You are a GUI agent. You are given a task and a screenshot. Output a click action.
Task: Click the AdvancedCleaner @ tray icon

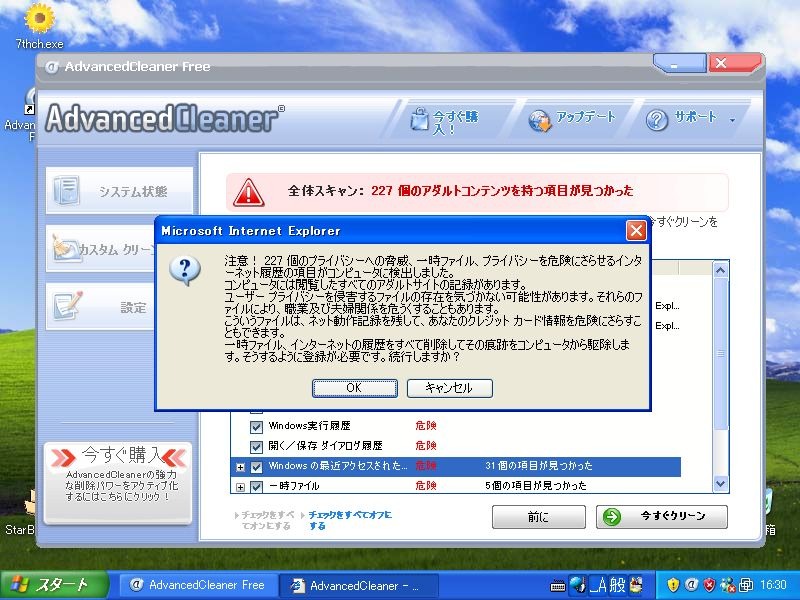[691, 585]
